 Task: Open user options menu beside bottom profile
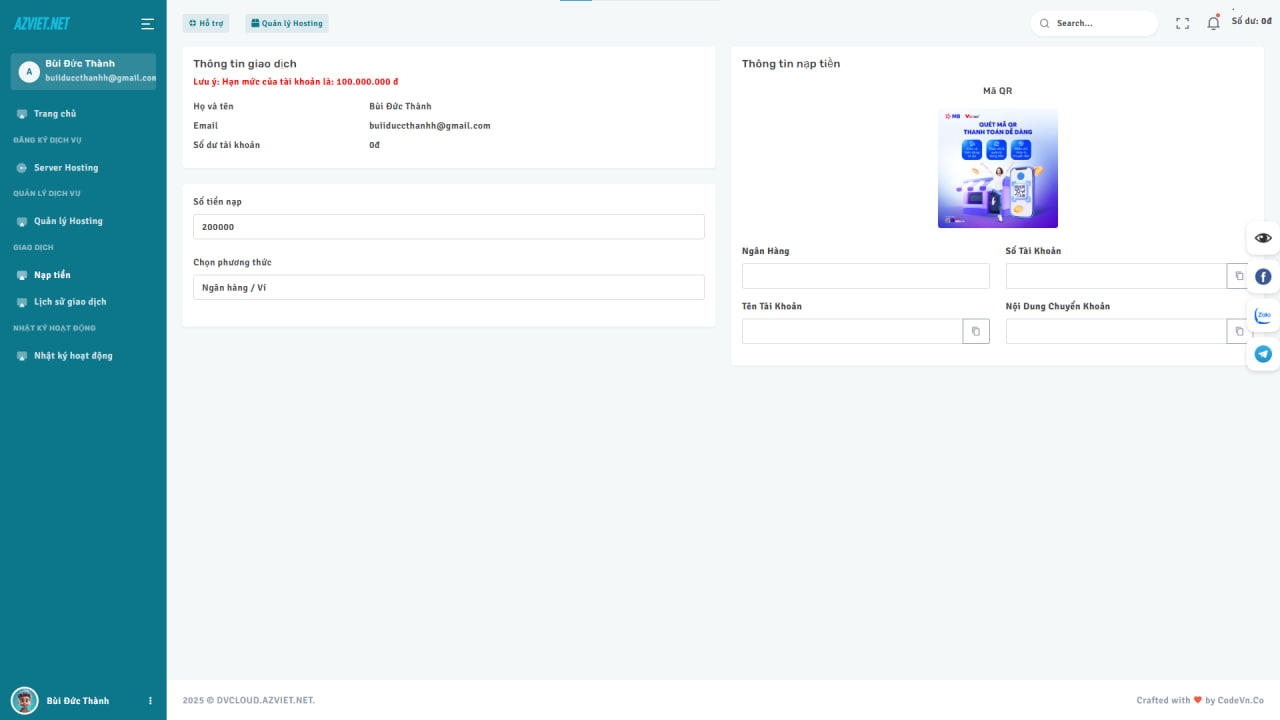coord(151,701)
